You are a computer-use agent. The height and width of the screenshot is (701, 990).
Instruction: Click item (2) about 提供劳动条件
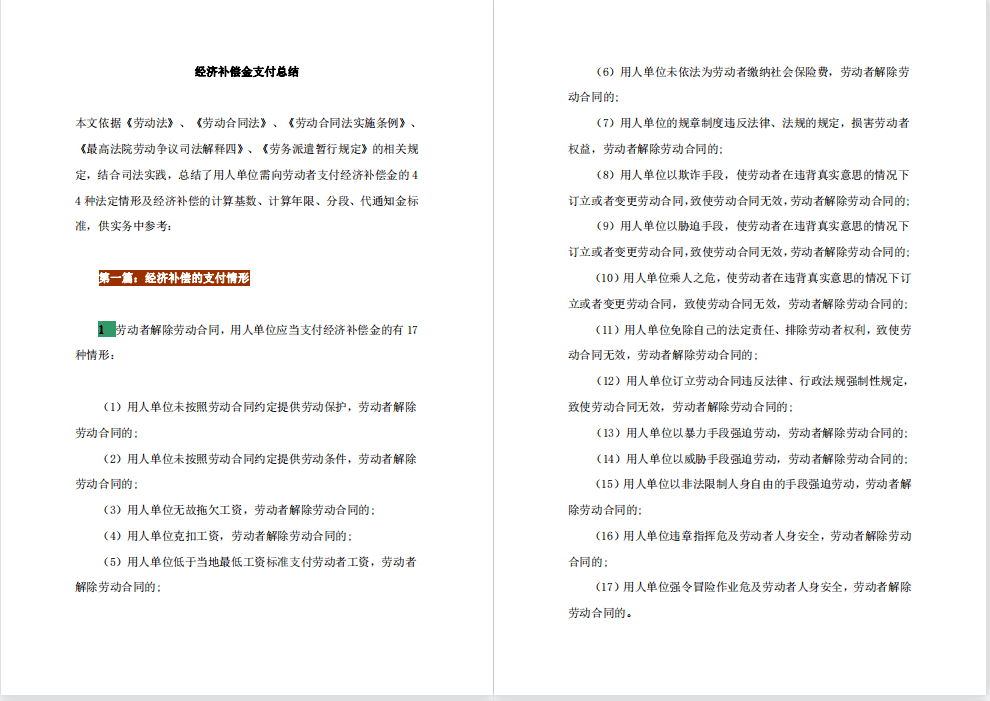coord(259,459)
